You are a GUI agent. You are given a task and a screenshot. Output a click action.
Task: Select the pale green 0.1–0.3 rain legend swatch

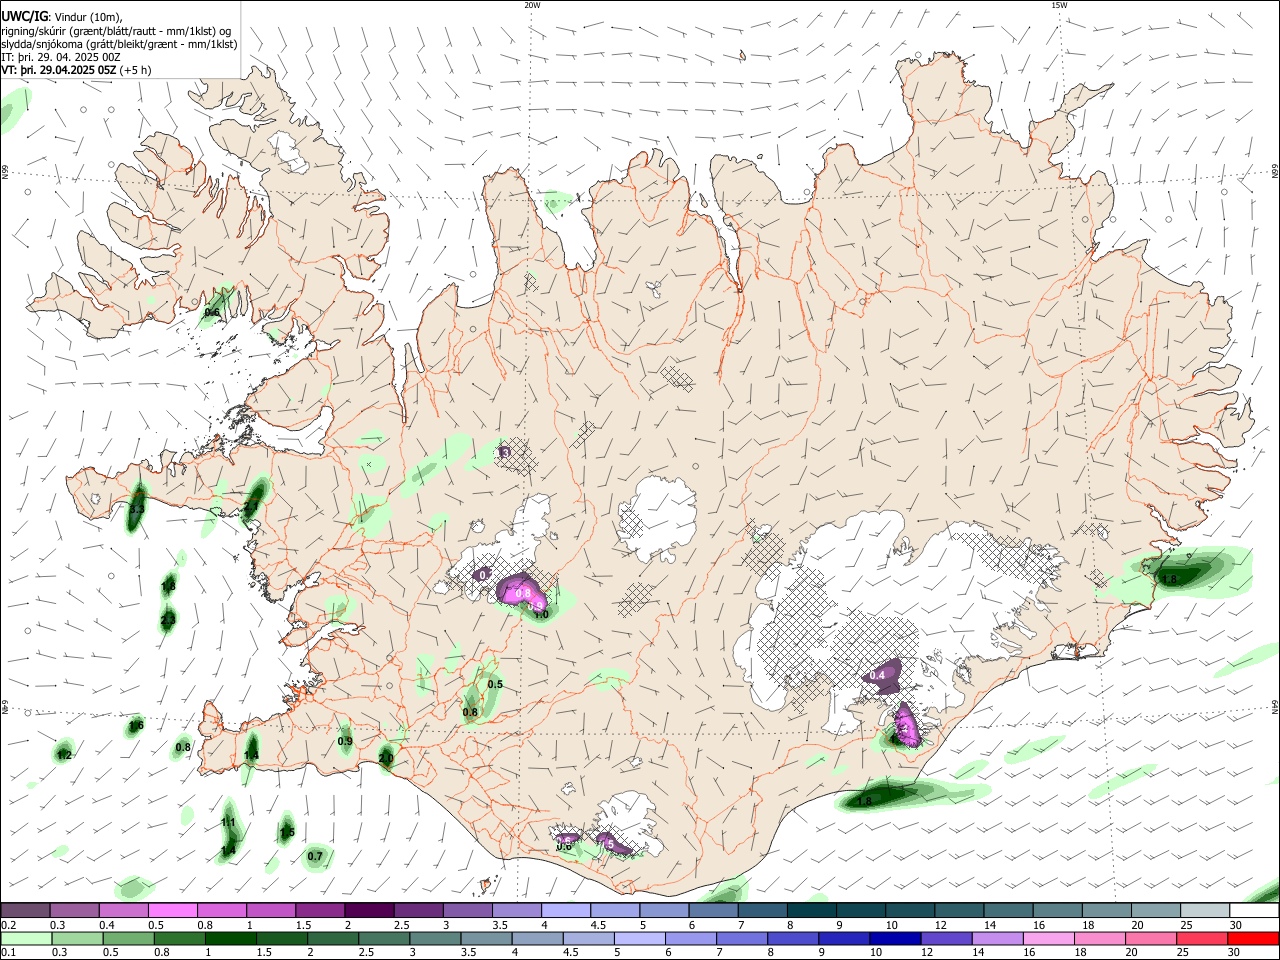tap(26, 939)
